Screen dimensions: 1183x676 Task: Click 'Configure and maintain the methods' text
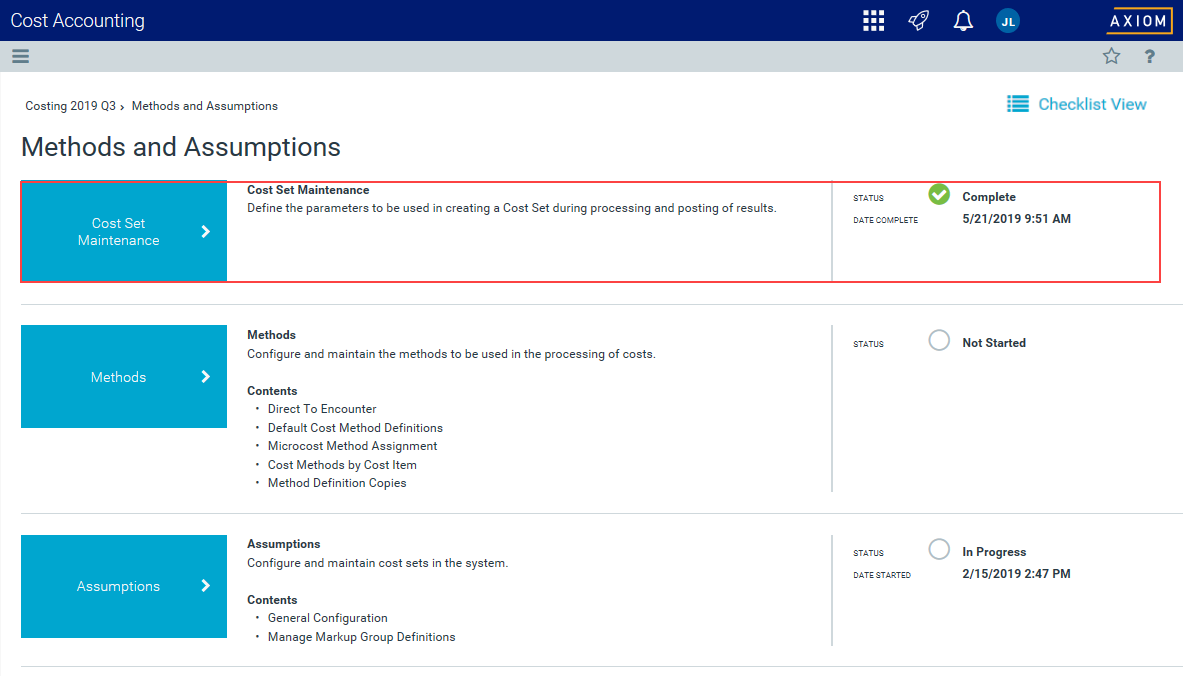(451, 354)
